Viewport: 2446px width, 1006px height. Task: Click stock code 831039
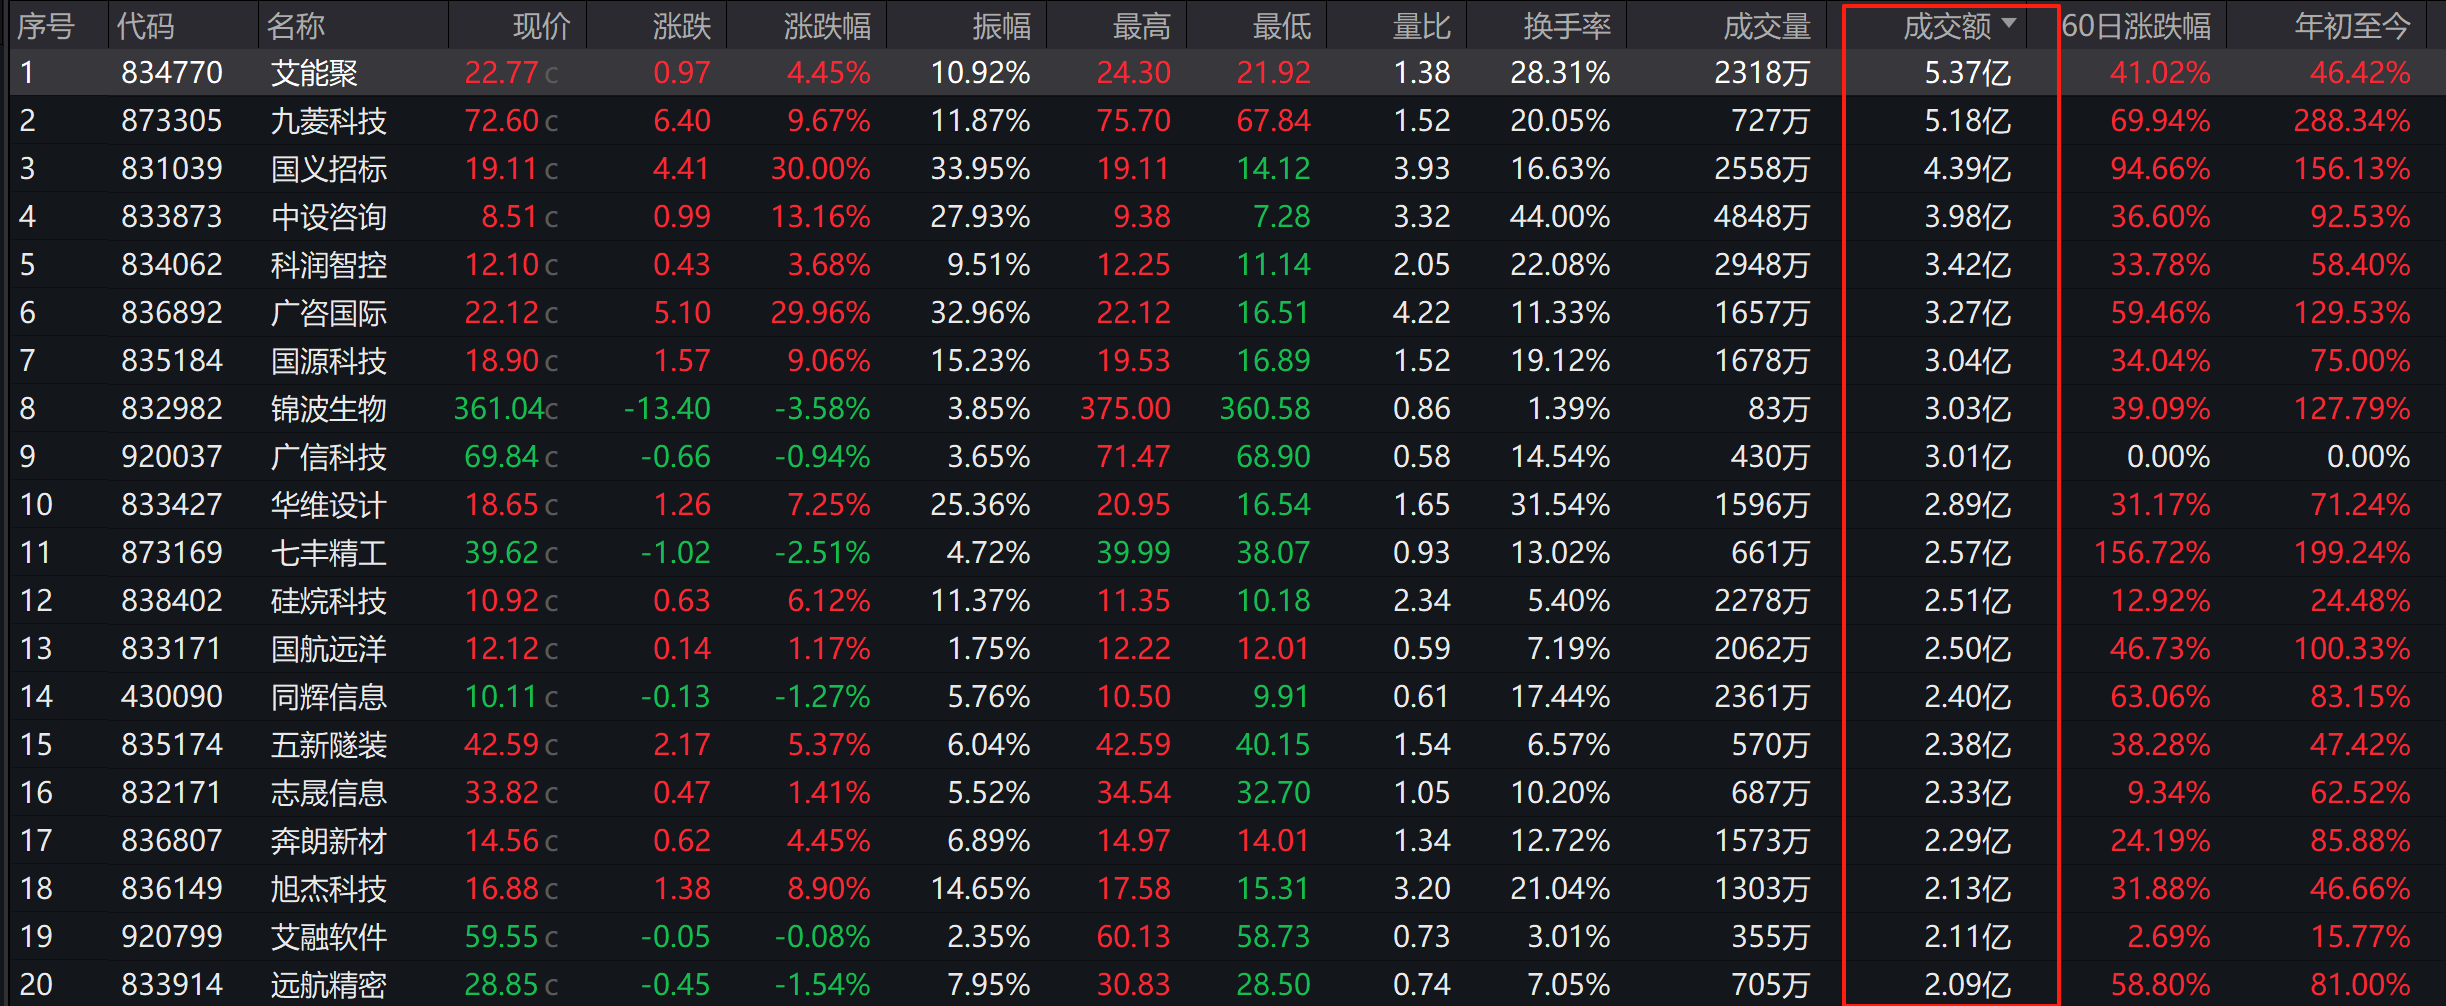click(172, 169)
